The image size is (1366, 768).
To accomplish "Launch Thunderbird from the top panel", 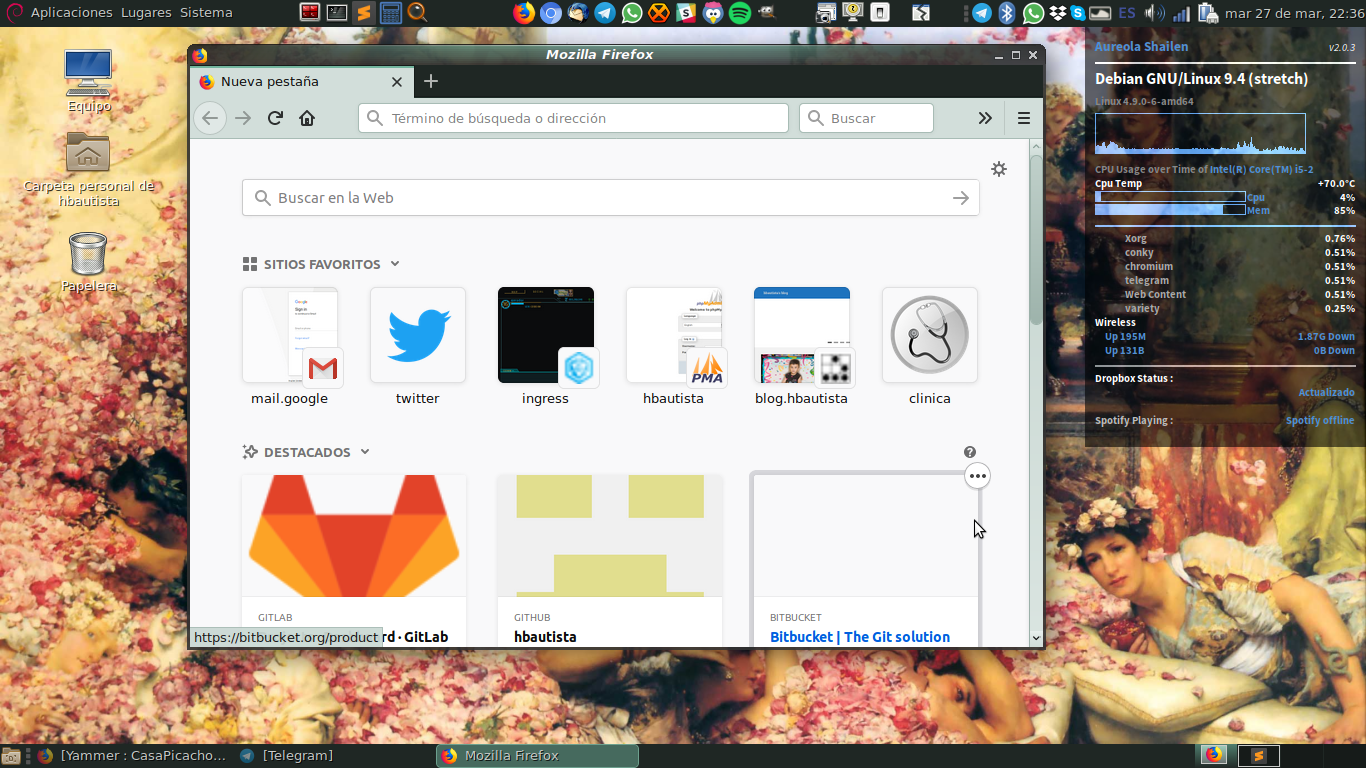I will click(x=578, y=13).
